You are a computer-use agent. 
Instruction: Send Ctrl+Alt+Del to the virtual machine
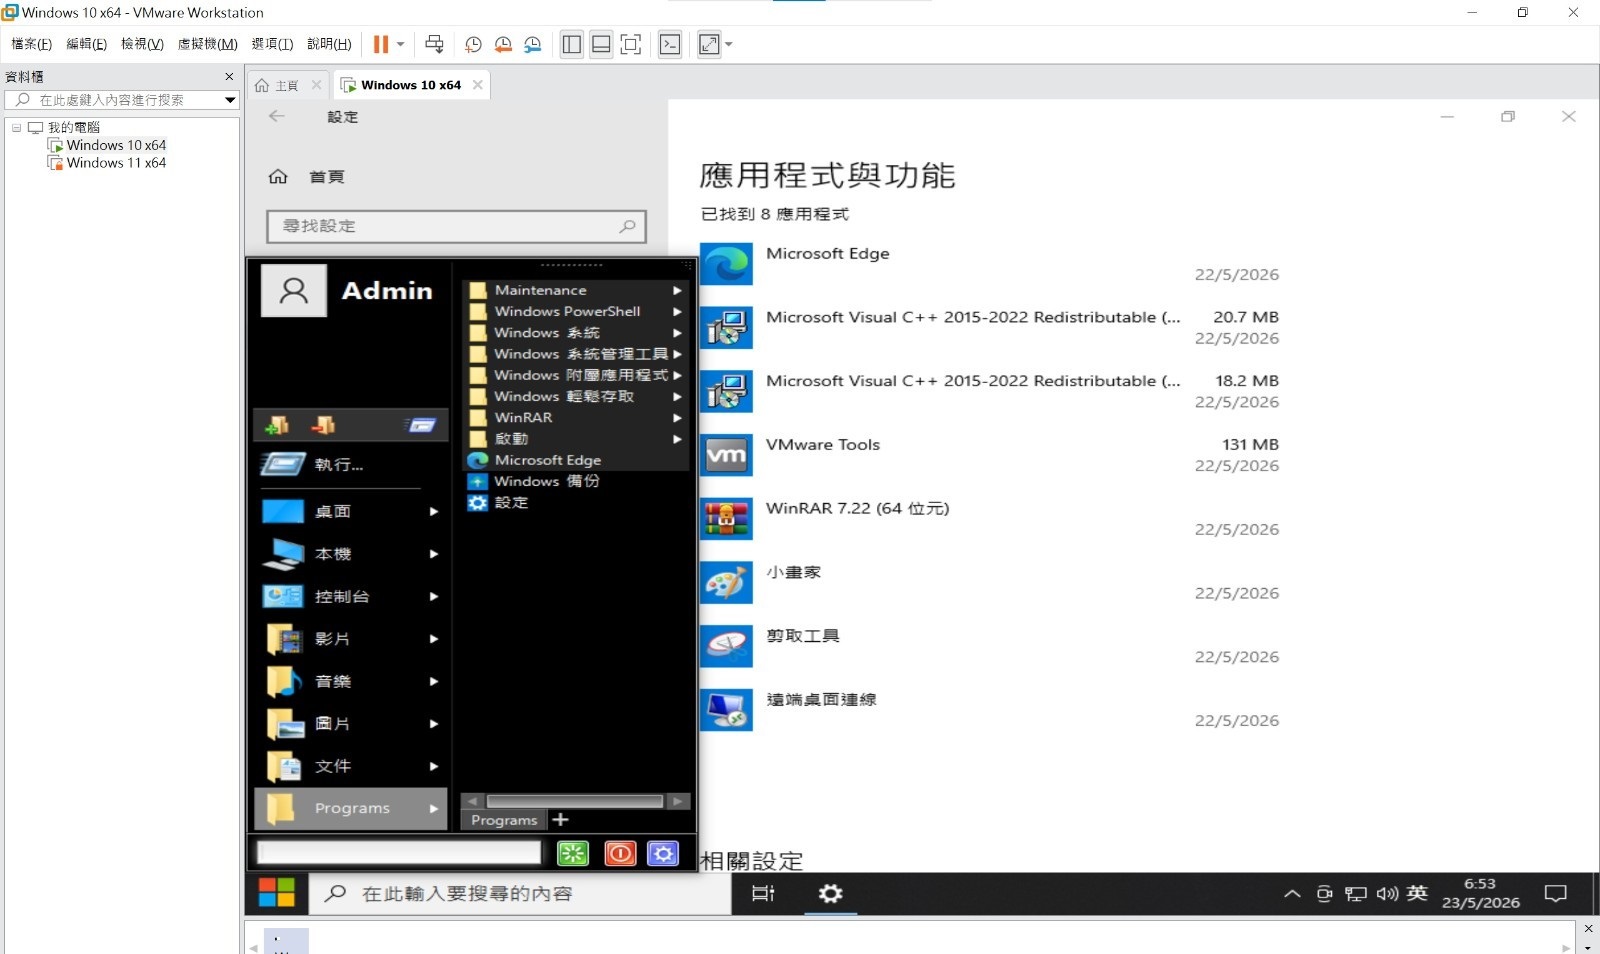point(434,44)
